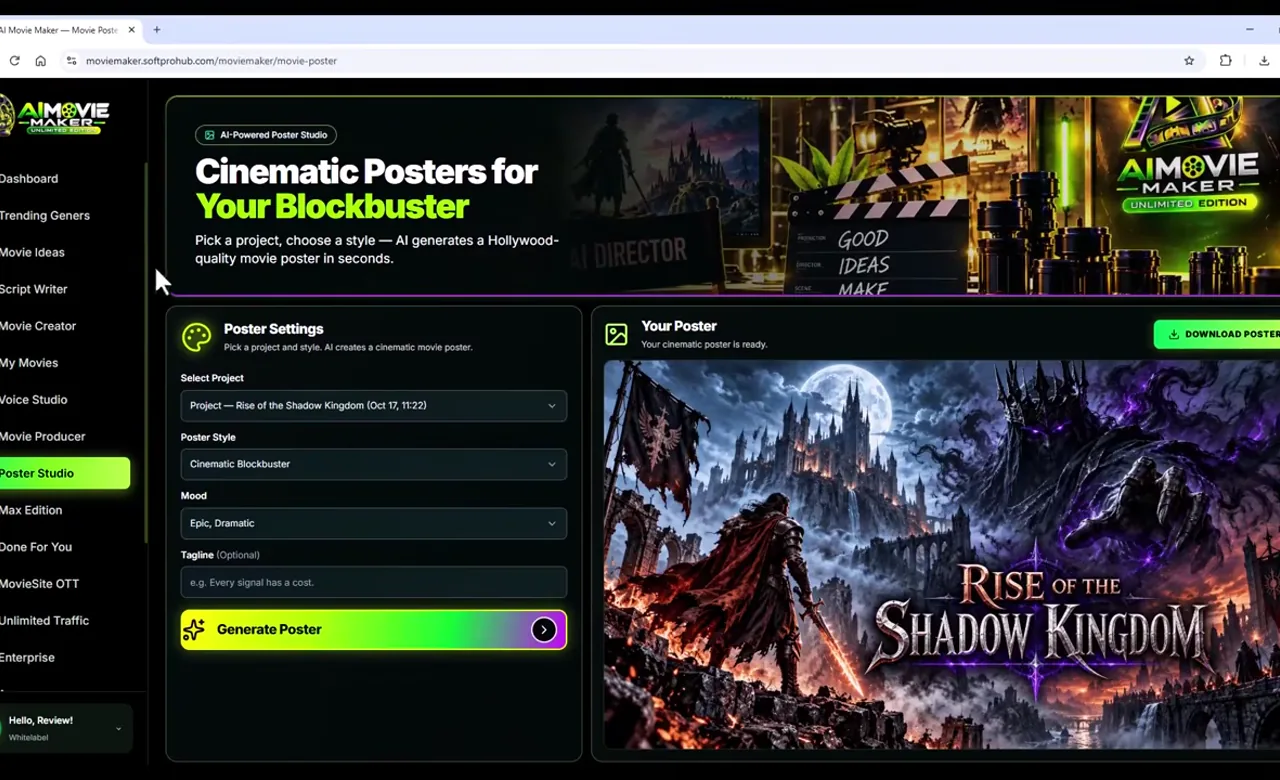Viewport: 1280px width, 780px height.
Task: Show browser downloads via the download icon
Action: pos(1264,61)
